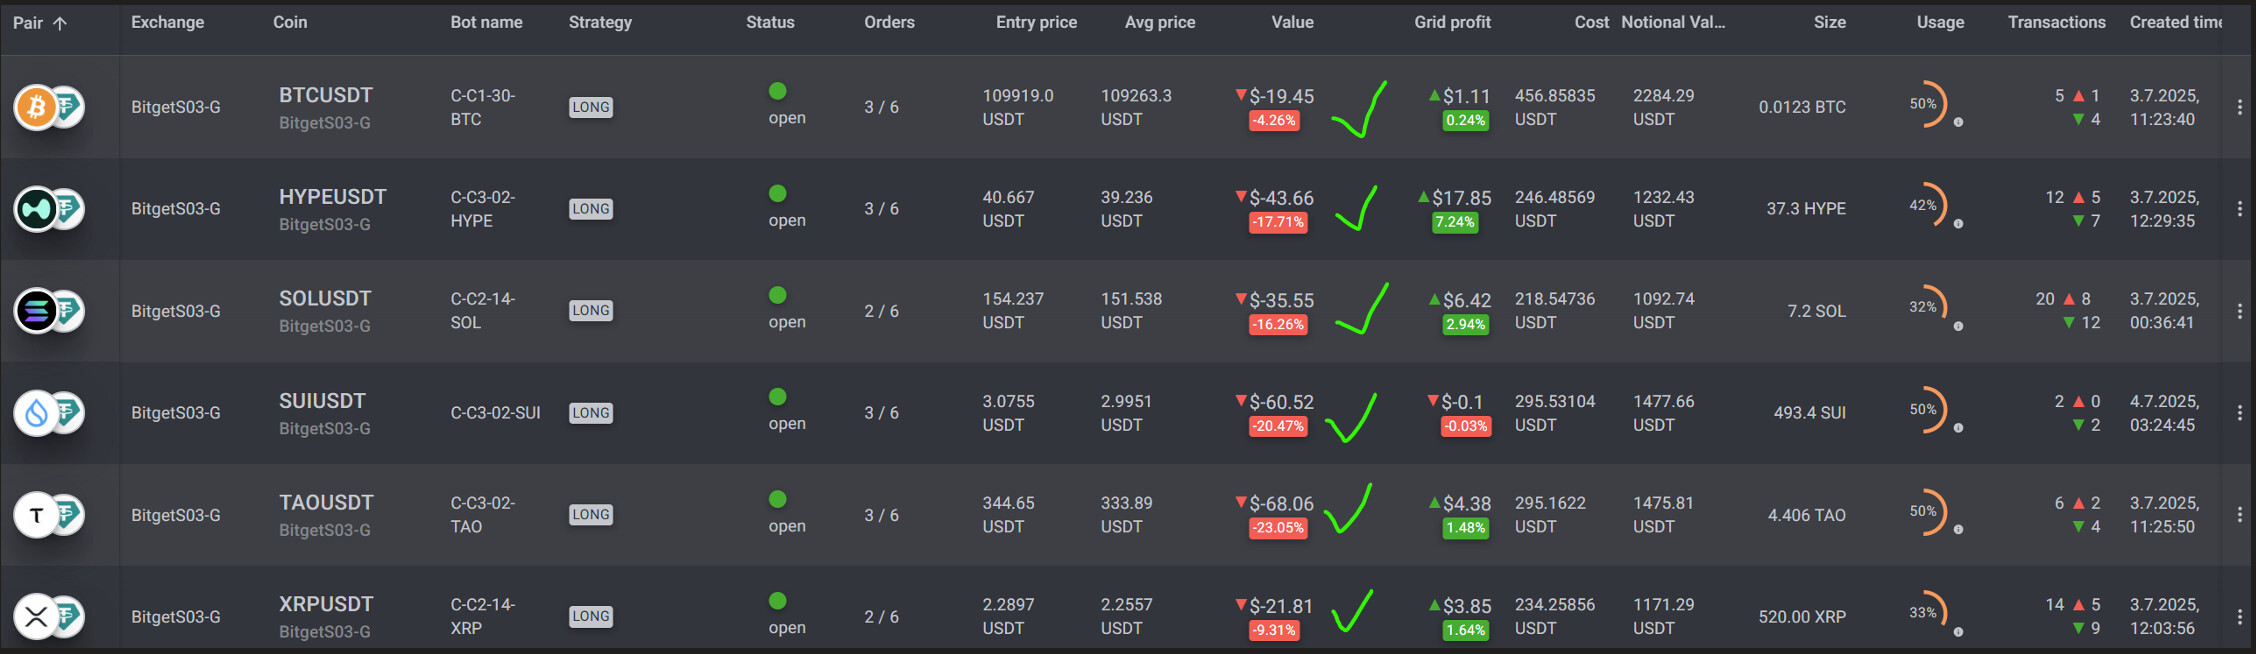Viewport: 2256px width, 654px height.
Task: Click the TAOUSDT pair coin icon
Action: click(37, 515)
